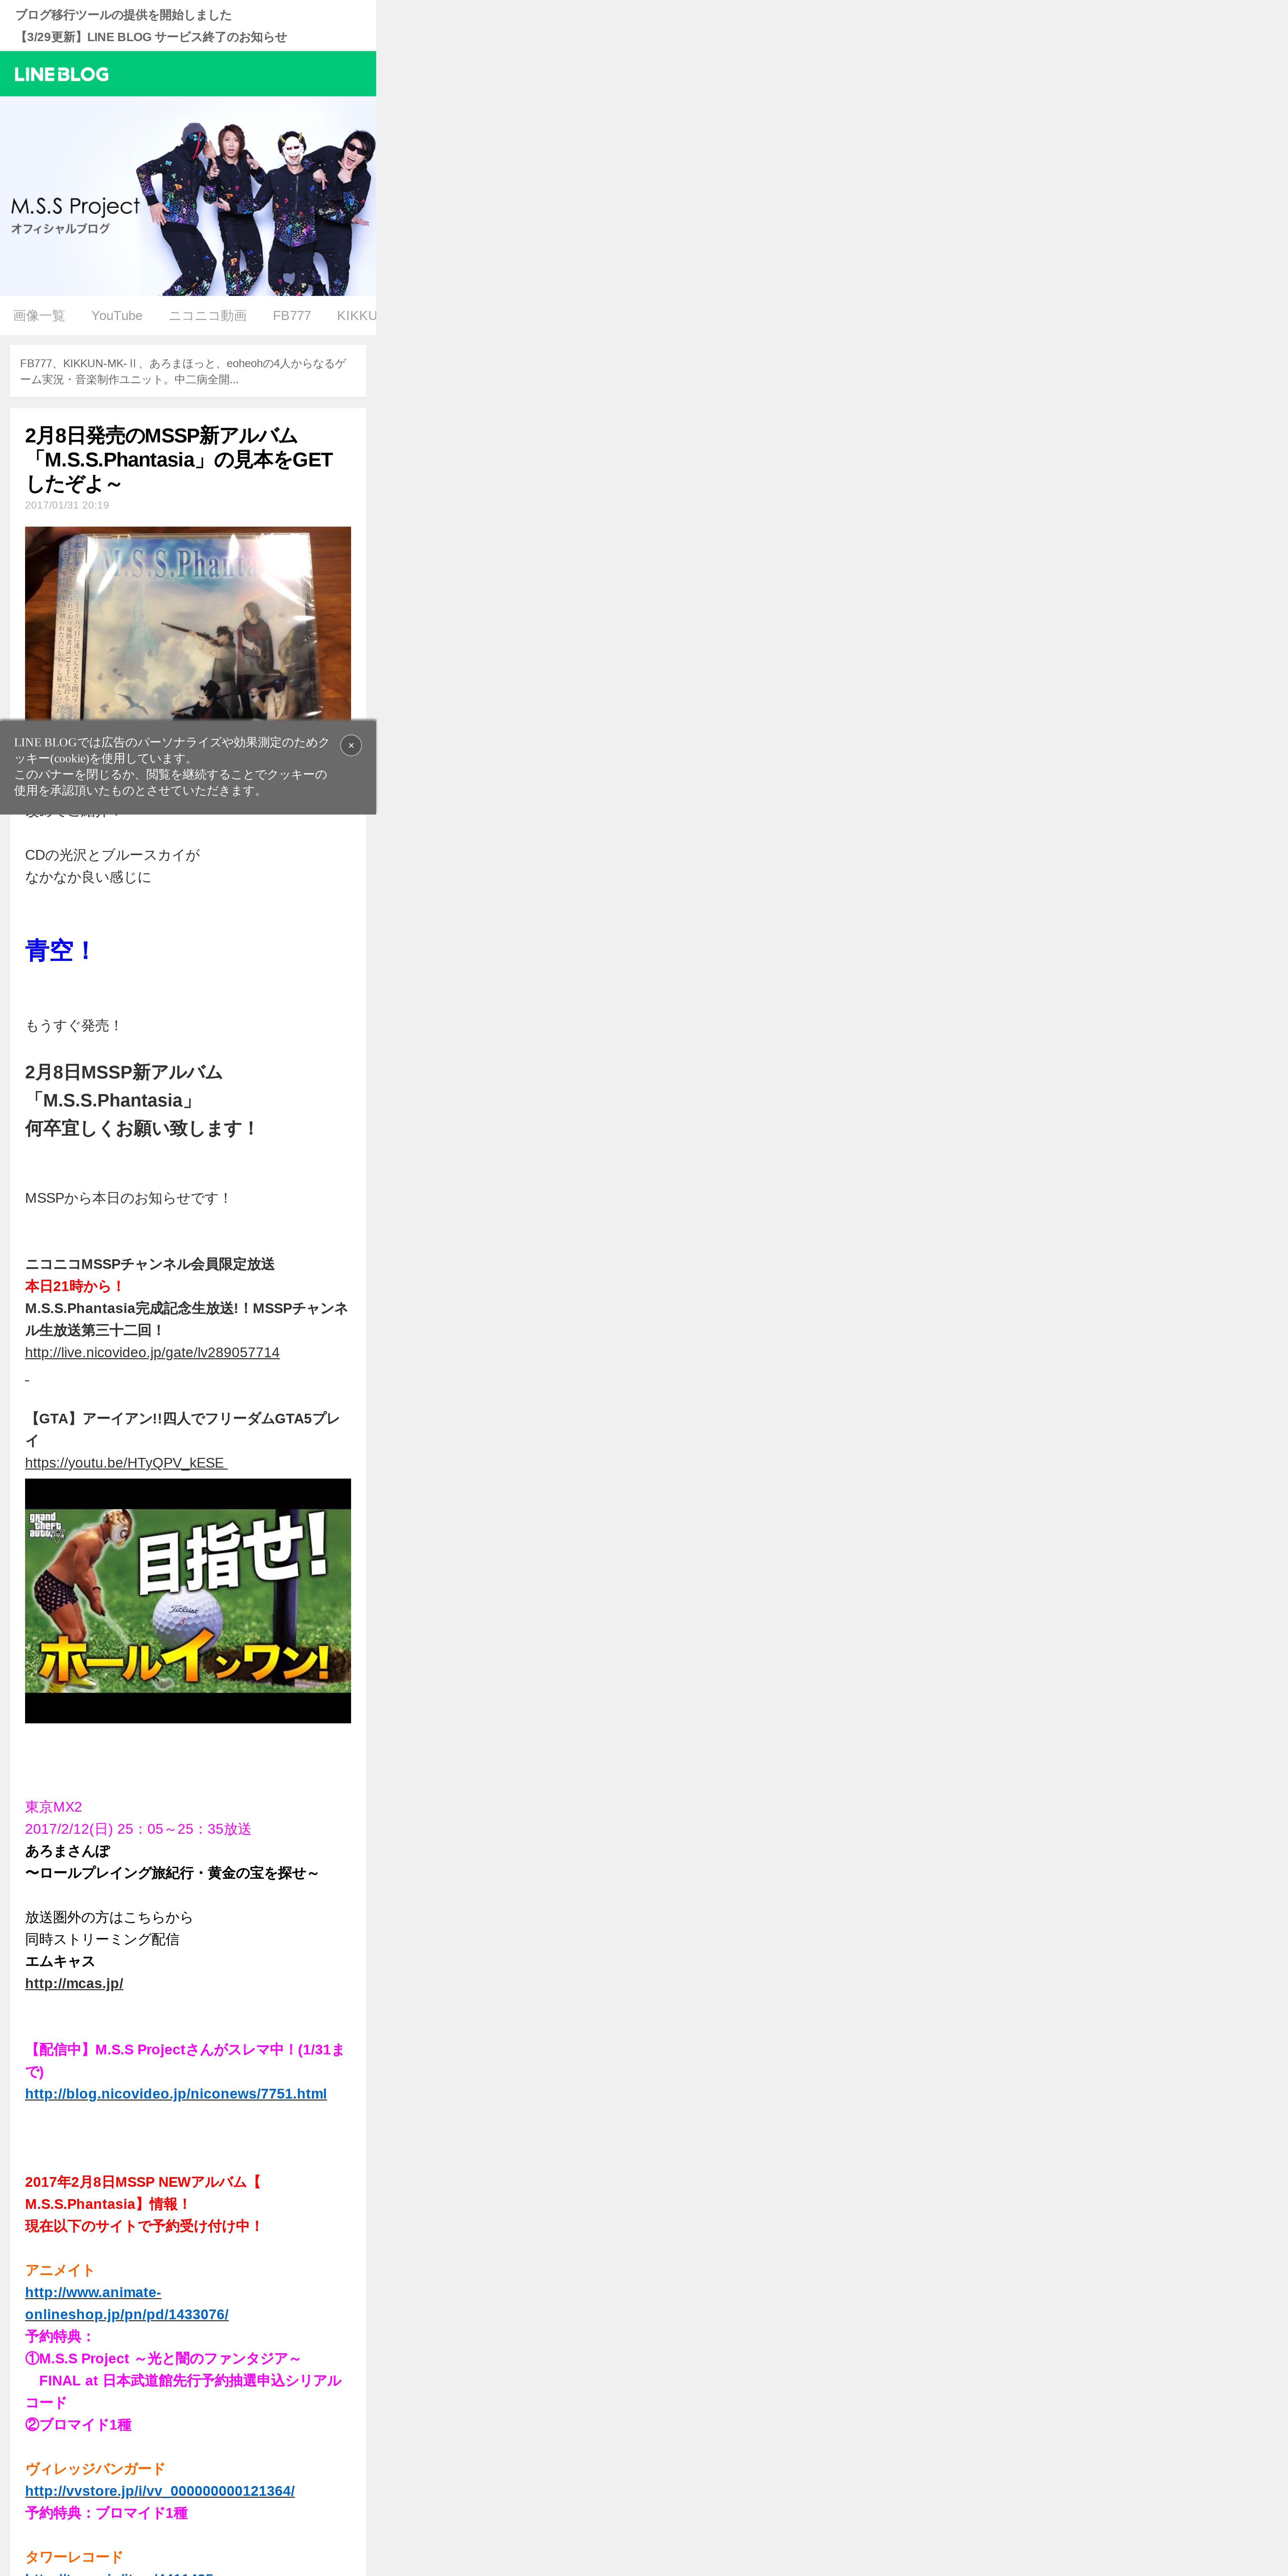Open the youtu.be HTyQPV_kESE link
Screen dimensions: 1288x2576
point(126,1463)
